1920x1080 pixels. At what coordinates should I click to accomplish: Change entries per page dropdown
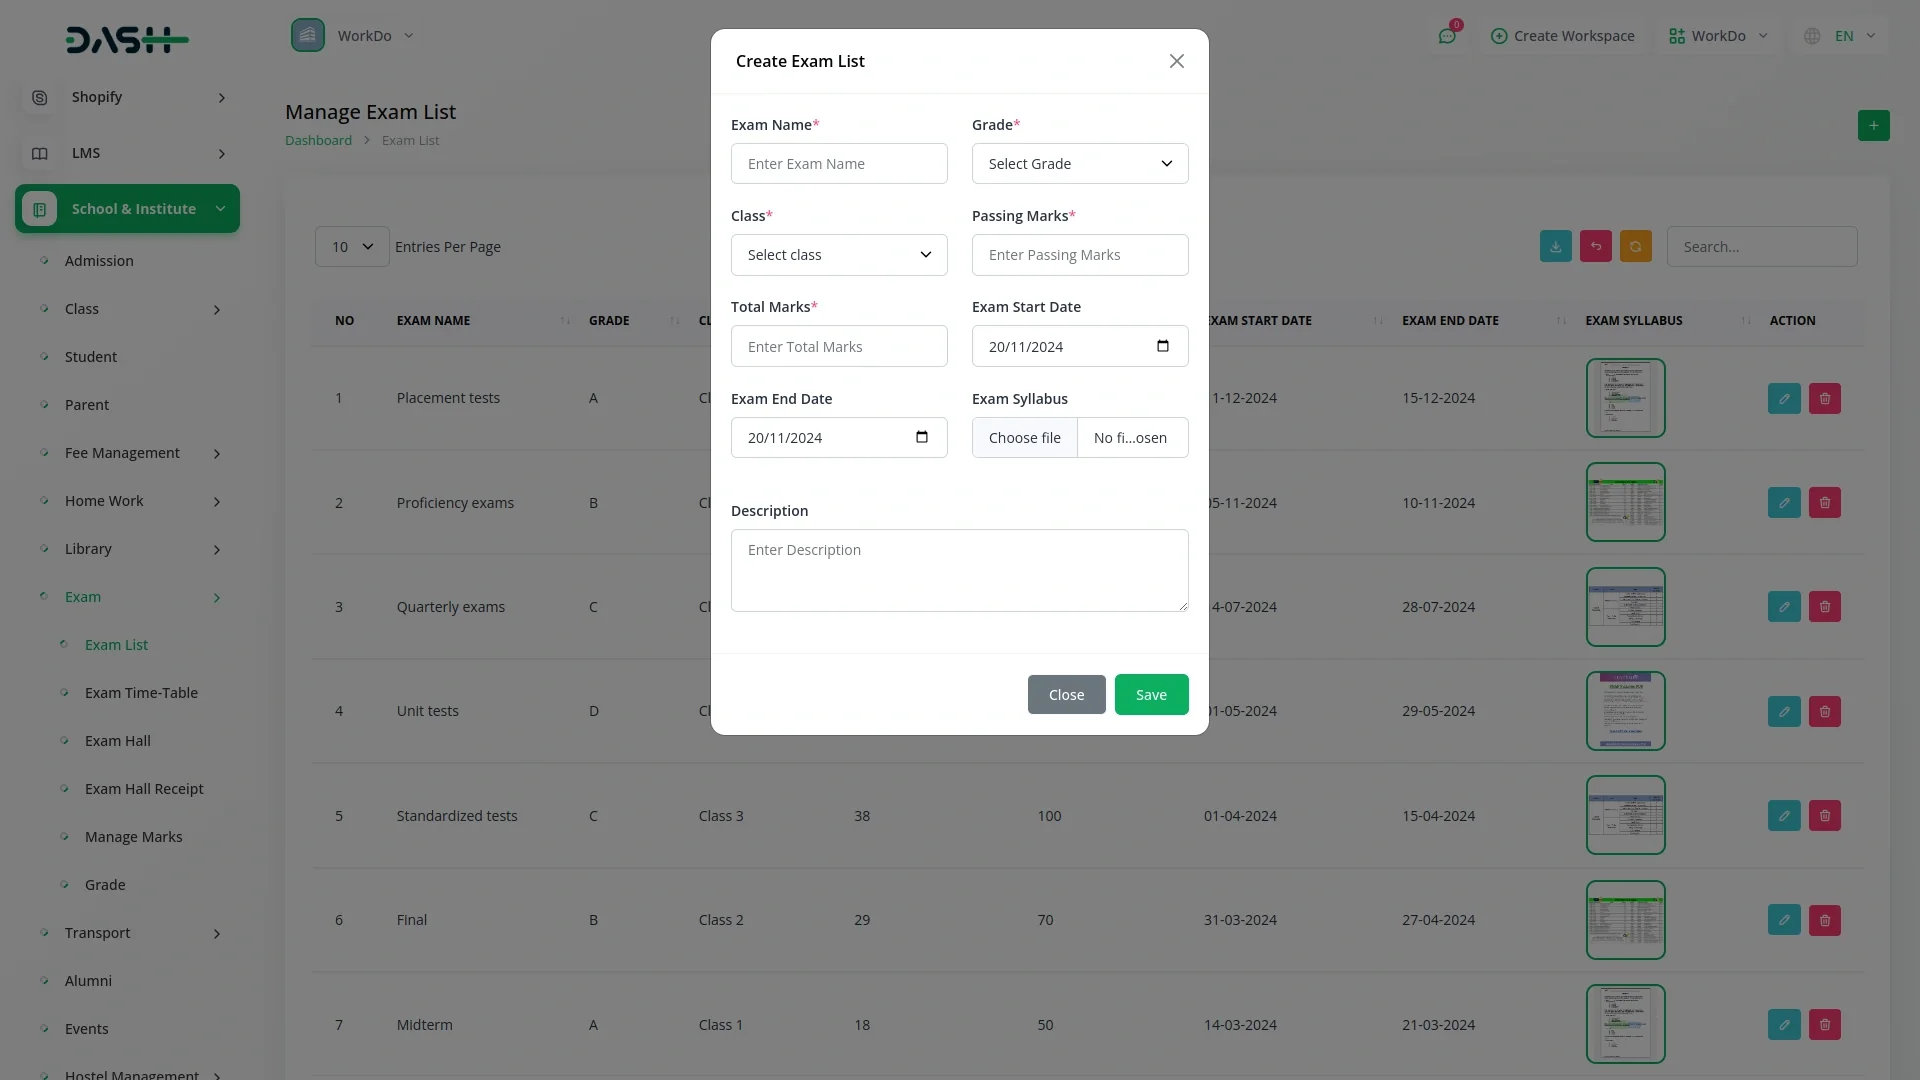(352, 247)
